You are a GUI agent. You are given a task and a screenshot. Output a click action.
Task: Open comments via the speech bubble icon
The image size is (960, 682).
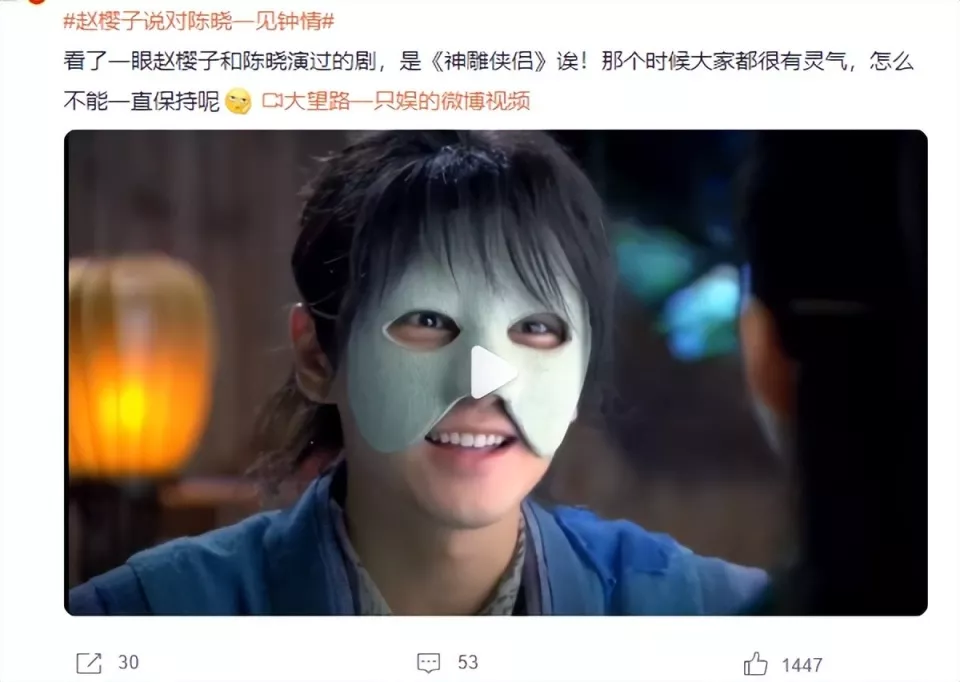tap(429, 663)
